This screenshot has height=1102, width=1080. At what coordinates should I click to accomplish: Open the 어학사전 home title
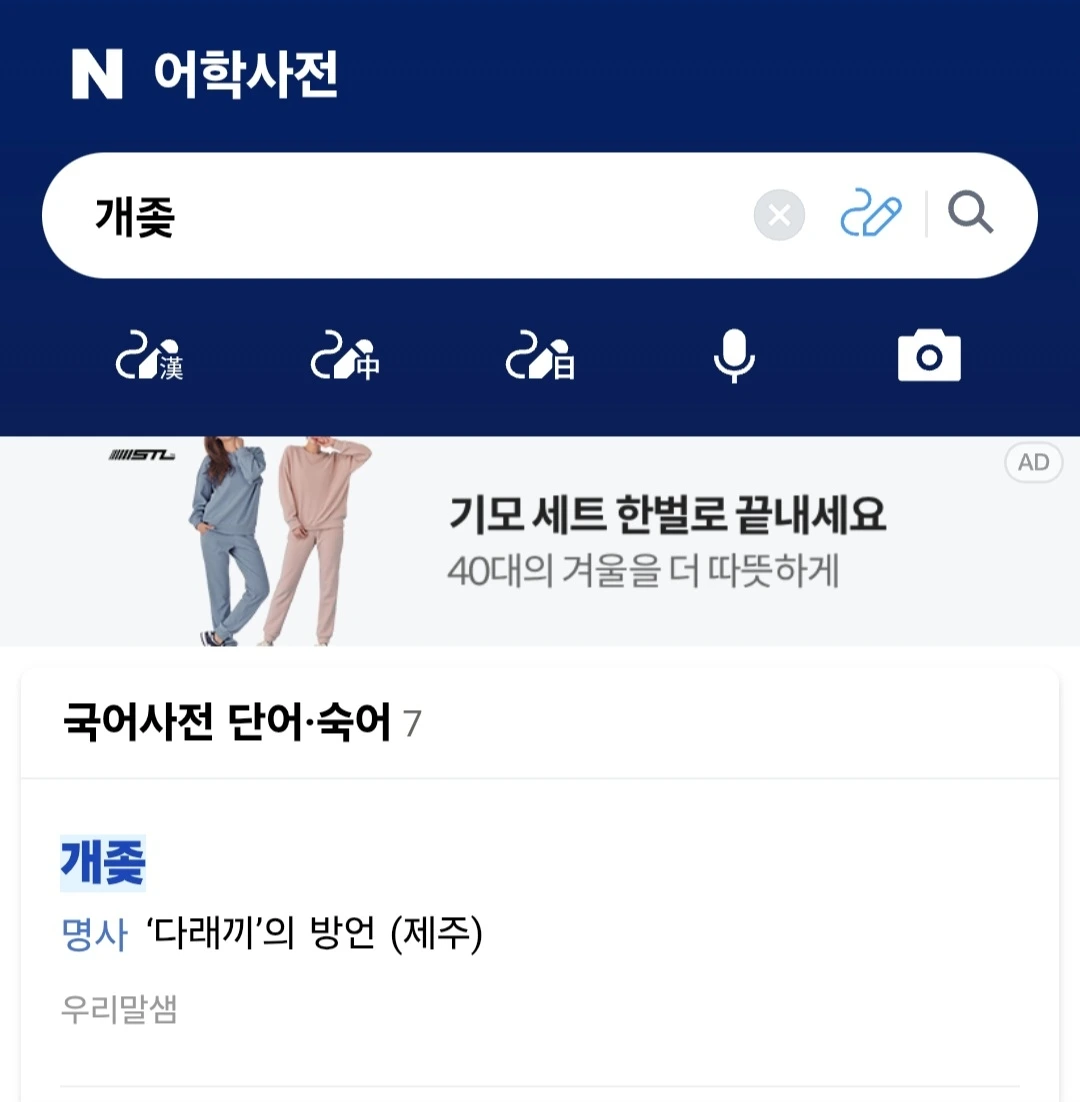(x=246, y=74)
